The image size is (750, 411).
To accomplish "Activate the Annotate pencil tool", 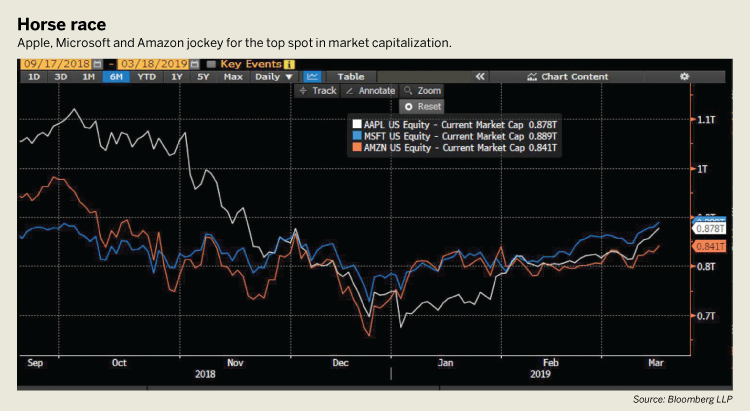I will coord(369,90).
